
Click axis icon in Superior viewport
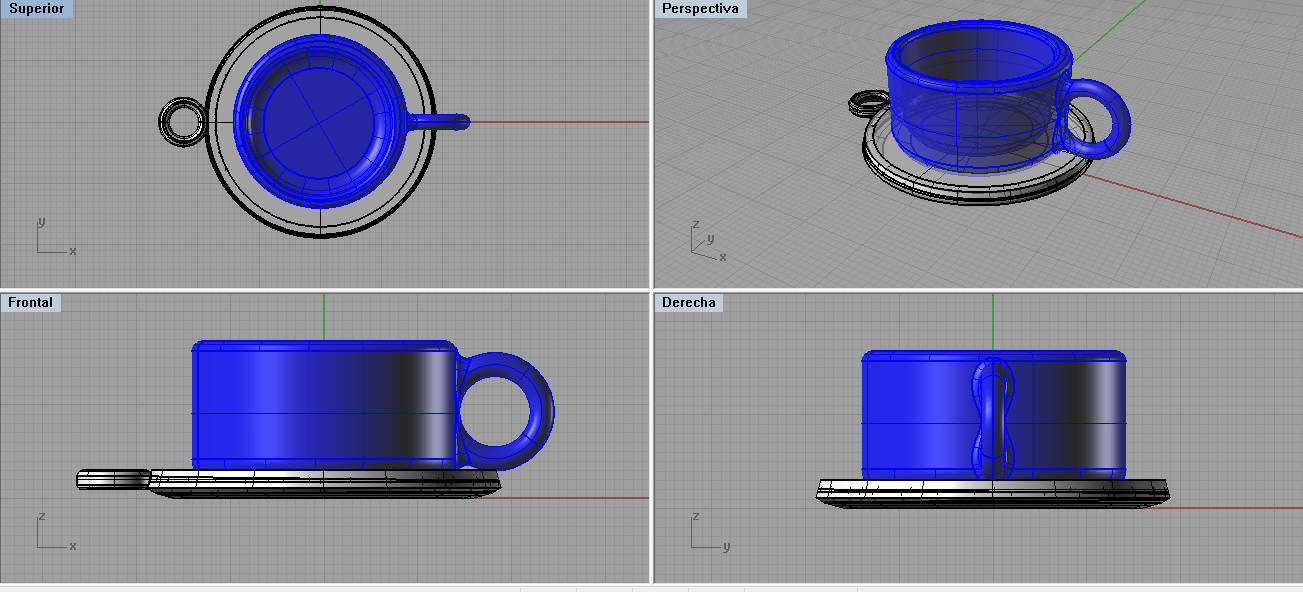click(x=55, y=237)
